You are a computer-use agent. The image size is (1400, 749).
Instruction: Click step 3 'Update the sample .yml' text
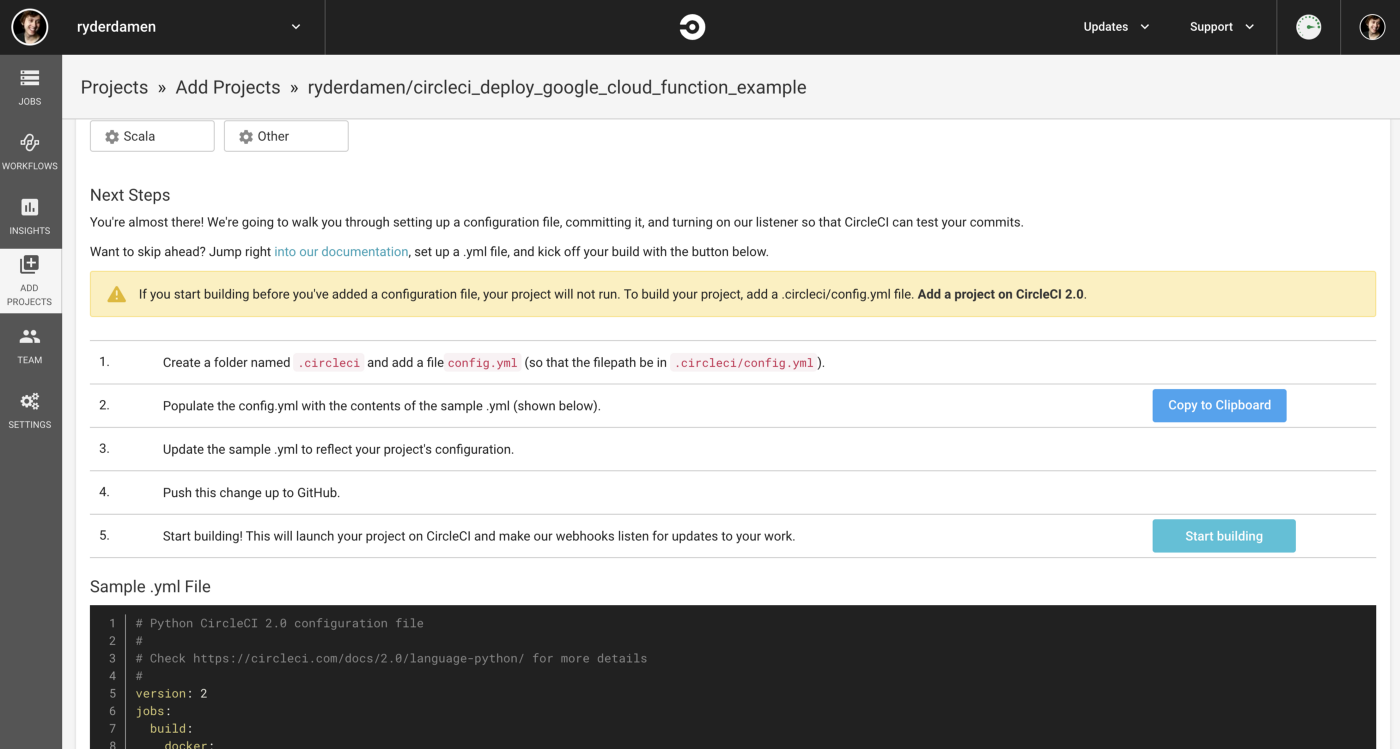(338, 449)
